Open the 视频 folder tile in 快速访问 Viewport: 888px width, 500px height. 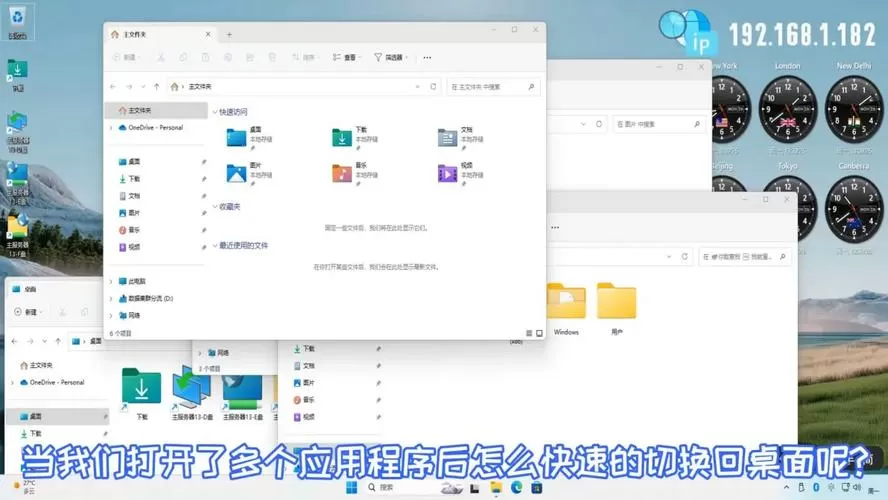coord(460,173)
